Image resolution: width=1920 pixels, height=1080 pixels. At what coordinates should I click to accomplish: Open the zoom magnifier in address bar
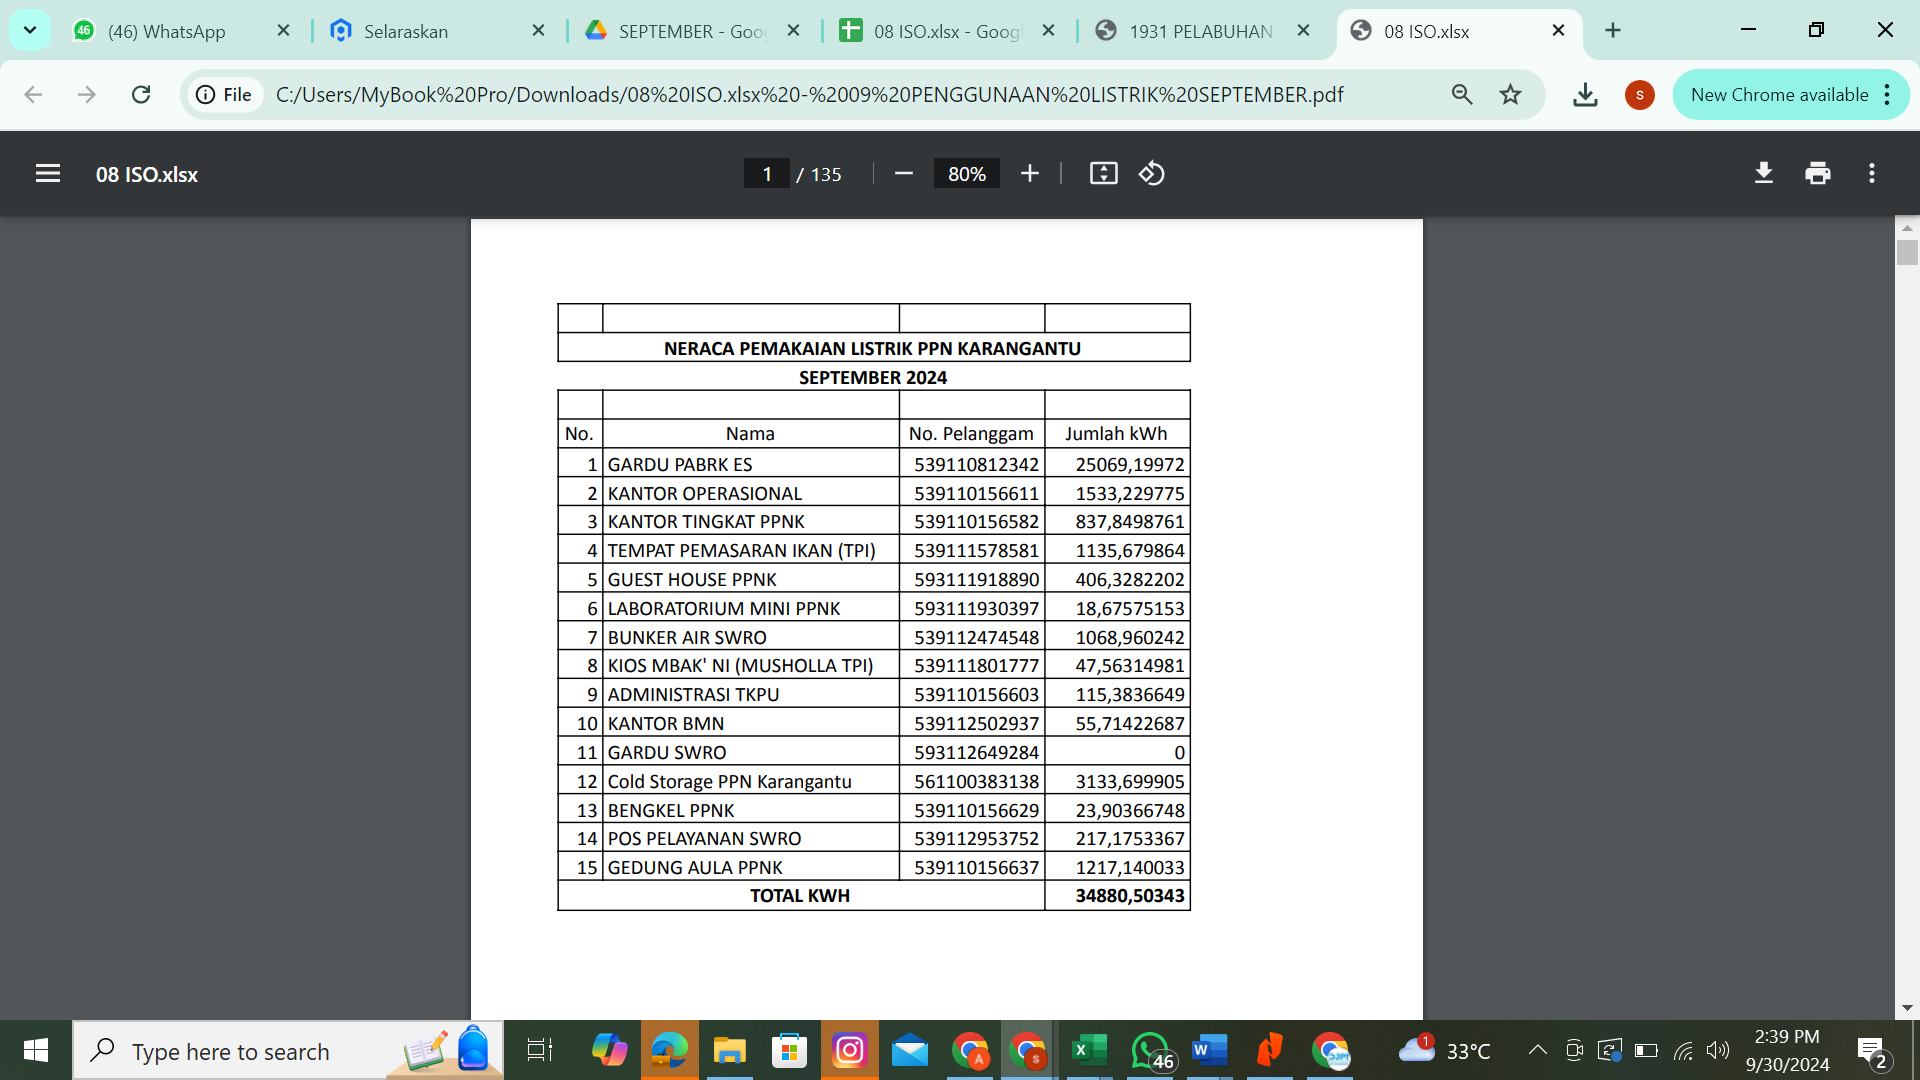[x=1462, y=95]
